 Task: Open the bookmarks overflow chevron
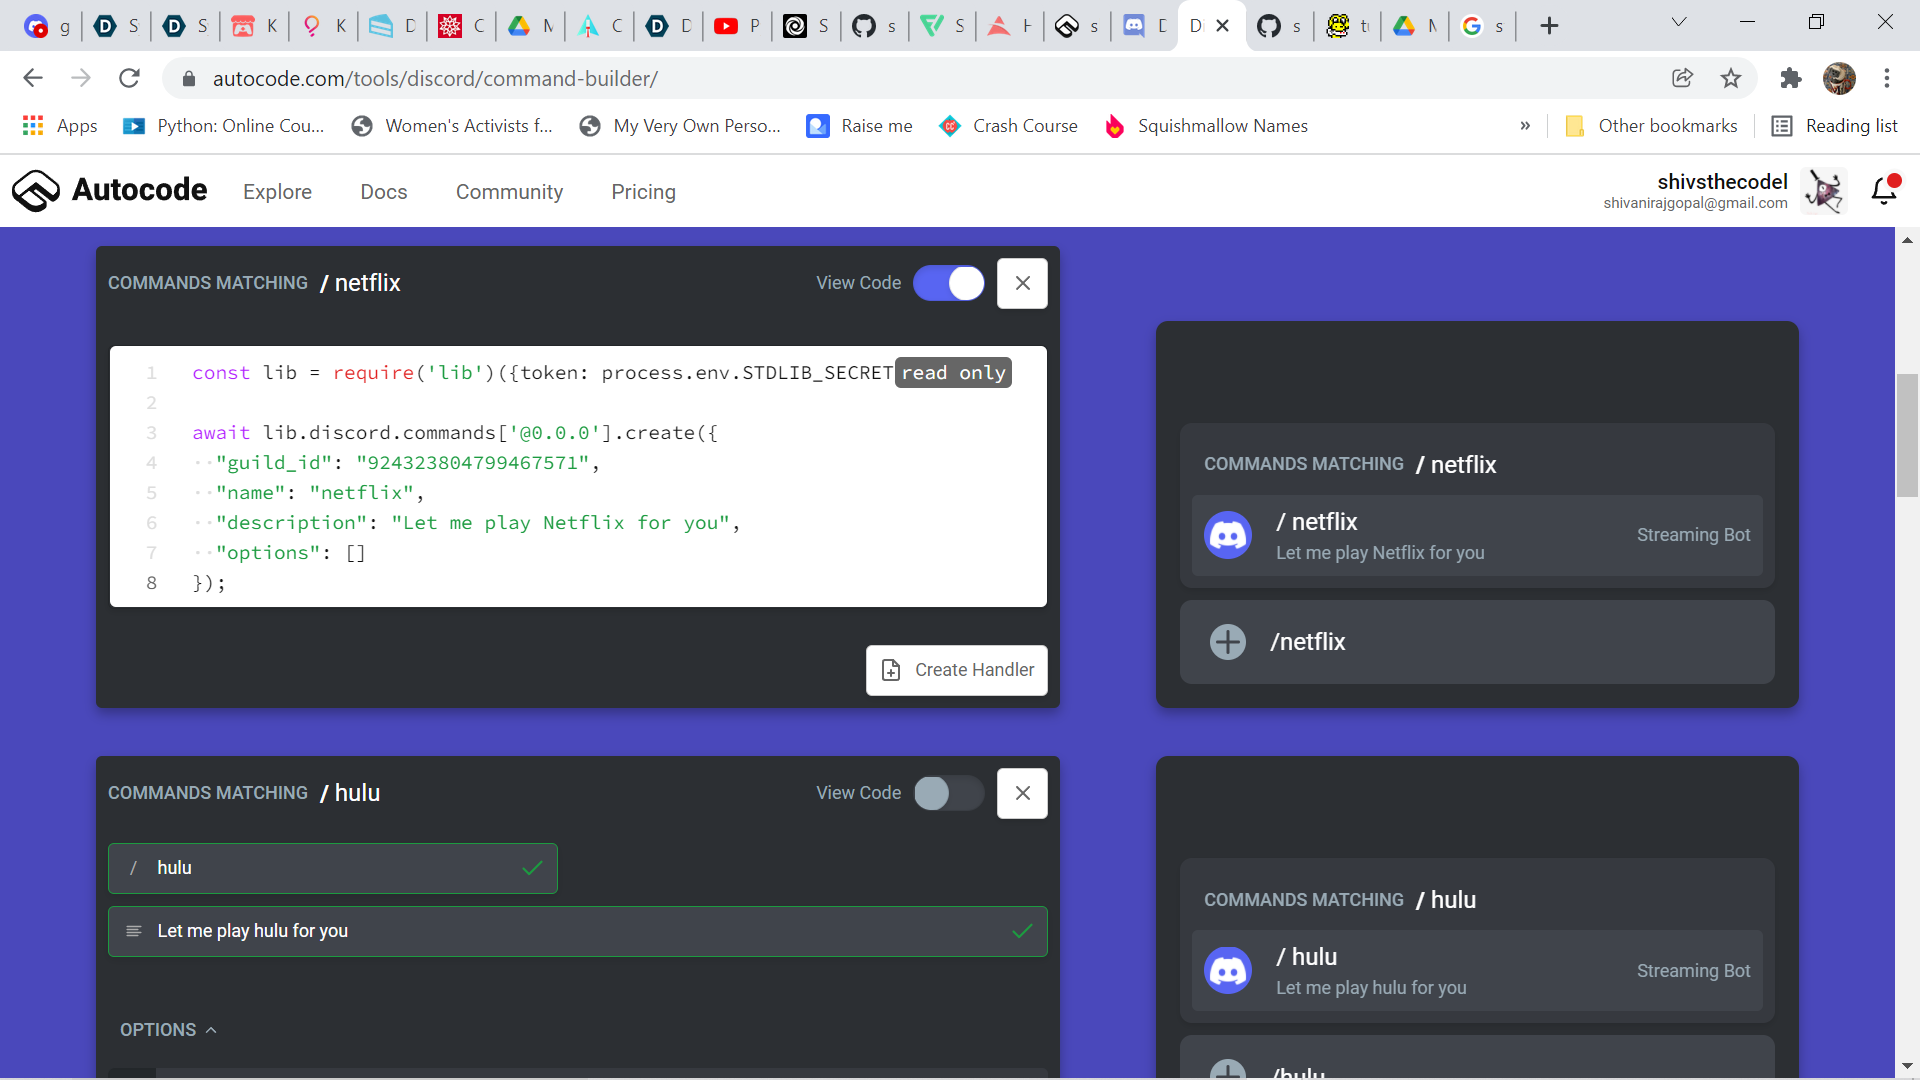[x=1525, y=126]
